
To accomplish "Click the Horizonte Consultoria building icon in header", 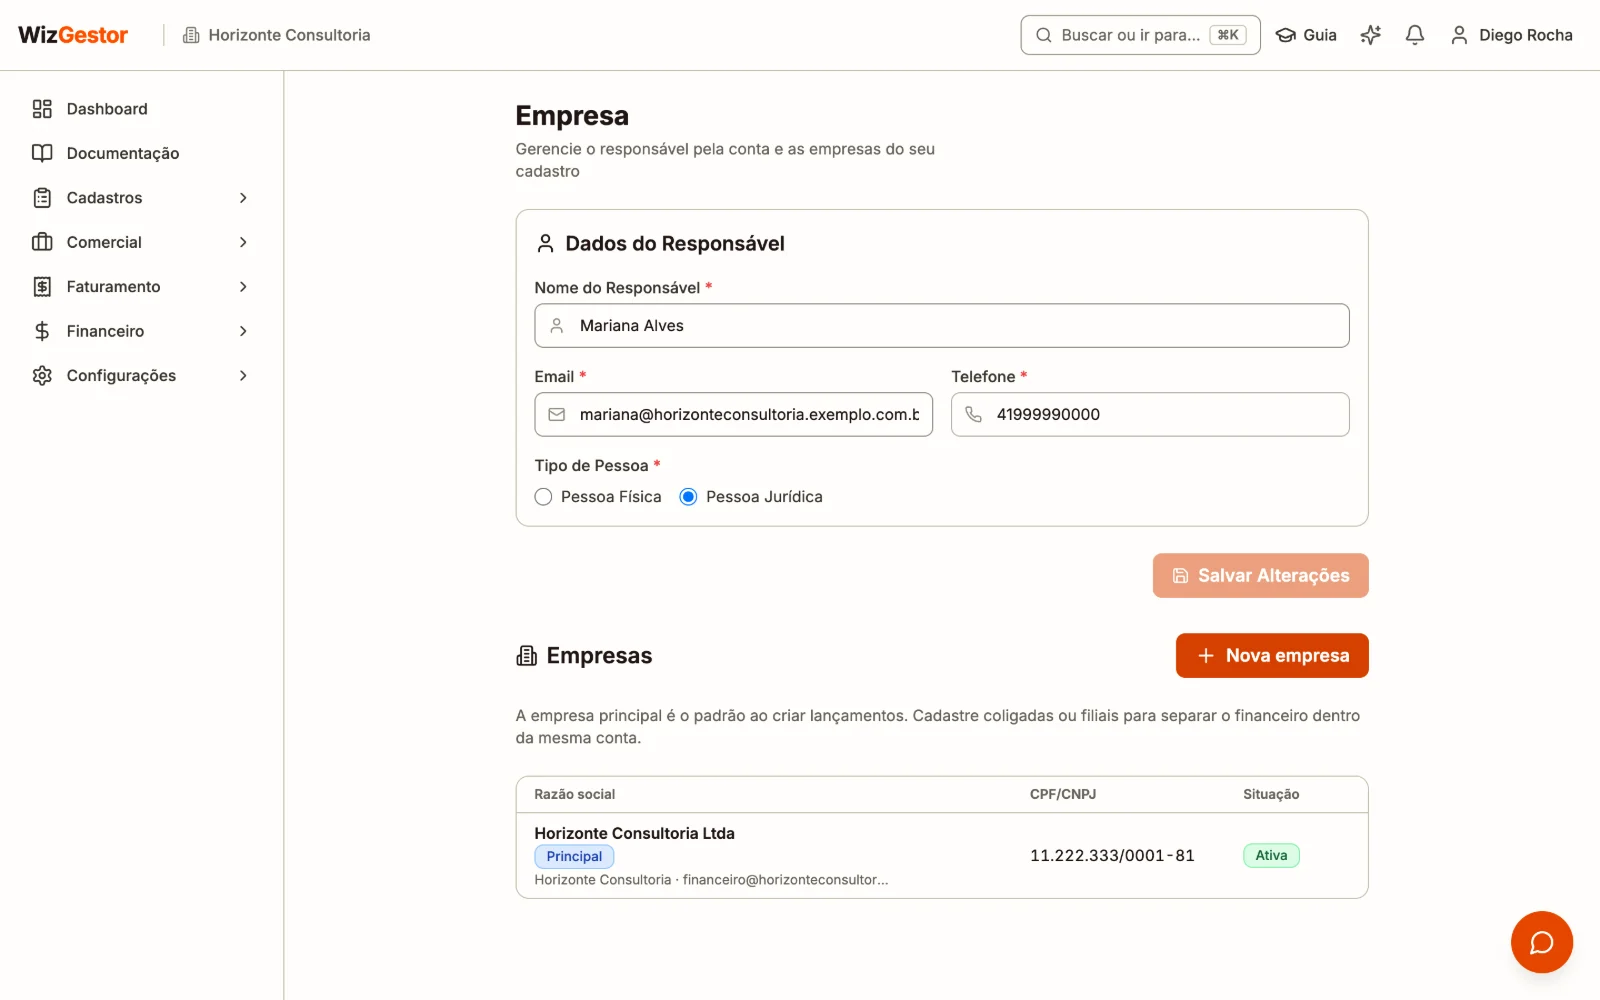I will [x=191, y=35].
